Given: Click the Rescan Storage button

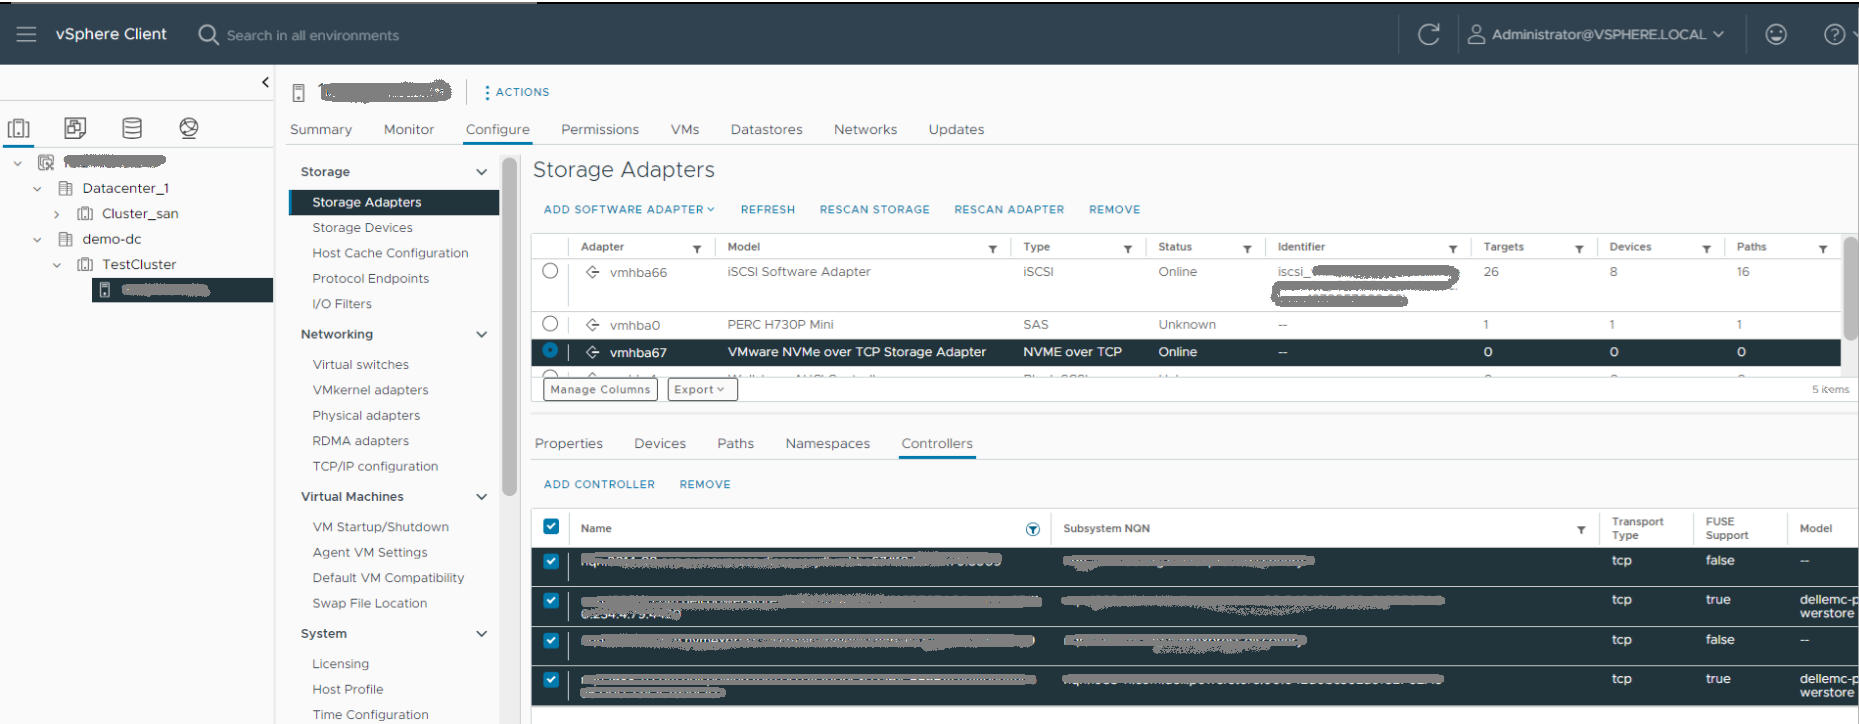Looking at the screenshot, I should point(874,210).
